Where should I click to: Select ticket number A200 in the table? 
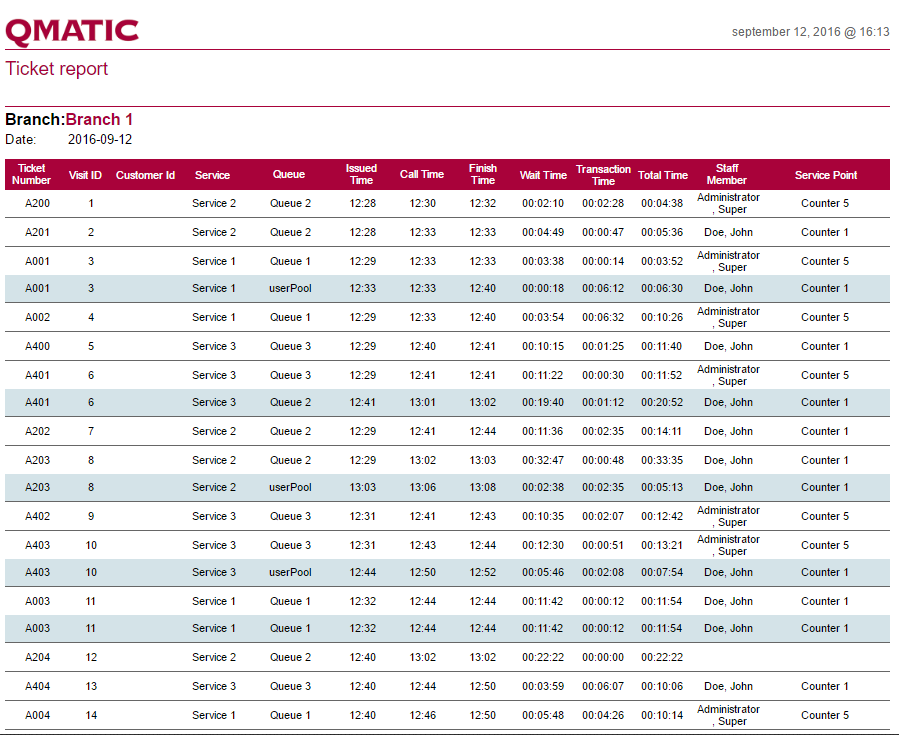point(37,203)
